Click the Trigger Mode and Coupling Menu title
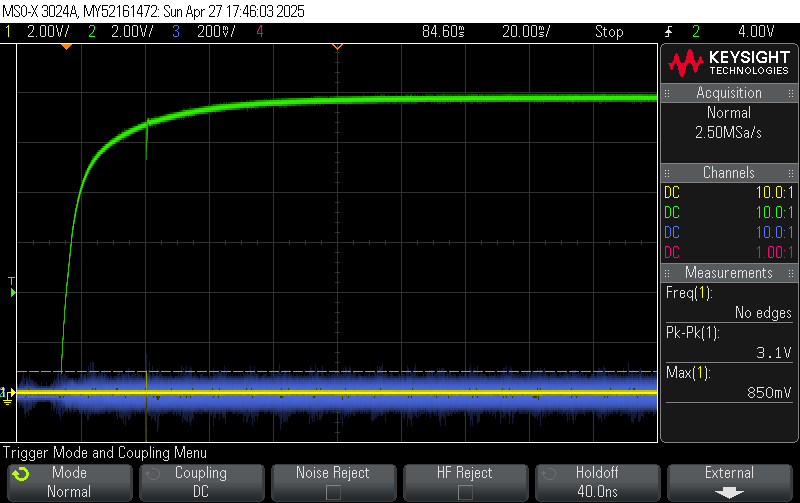This screenshot has height=503, width=800. [105, 452]
